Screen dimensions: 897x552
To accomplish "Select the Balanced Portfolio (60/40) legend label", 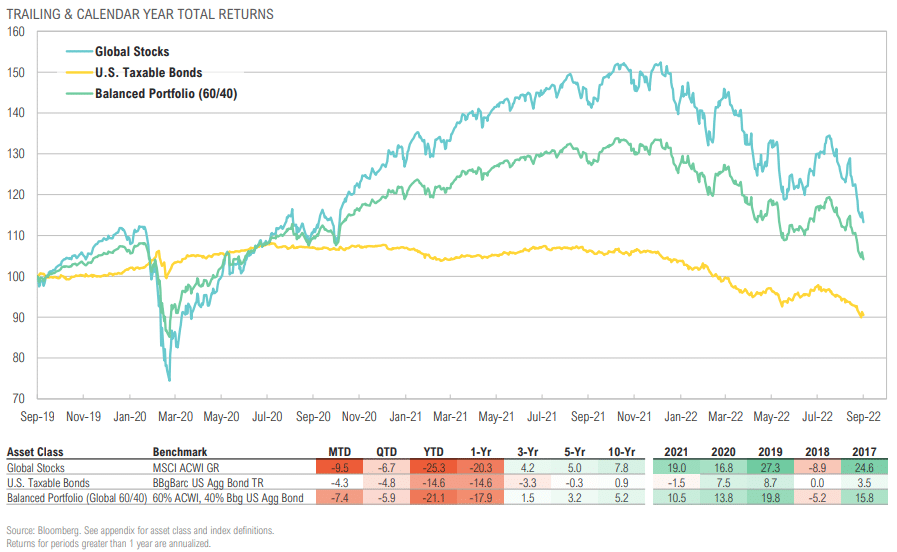I will [x=166, y=94].
